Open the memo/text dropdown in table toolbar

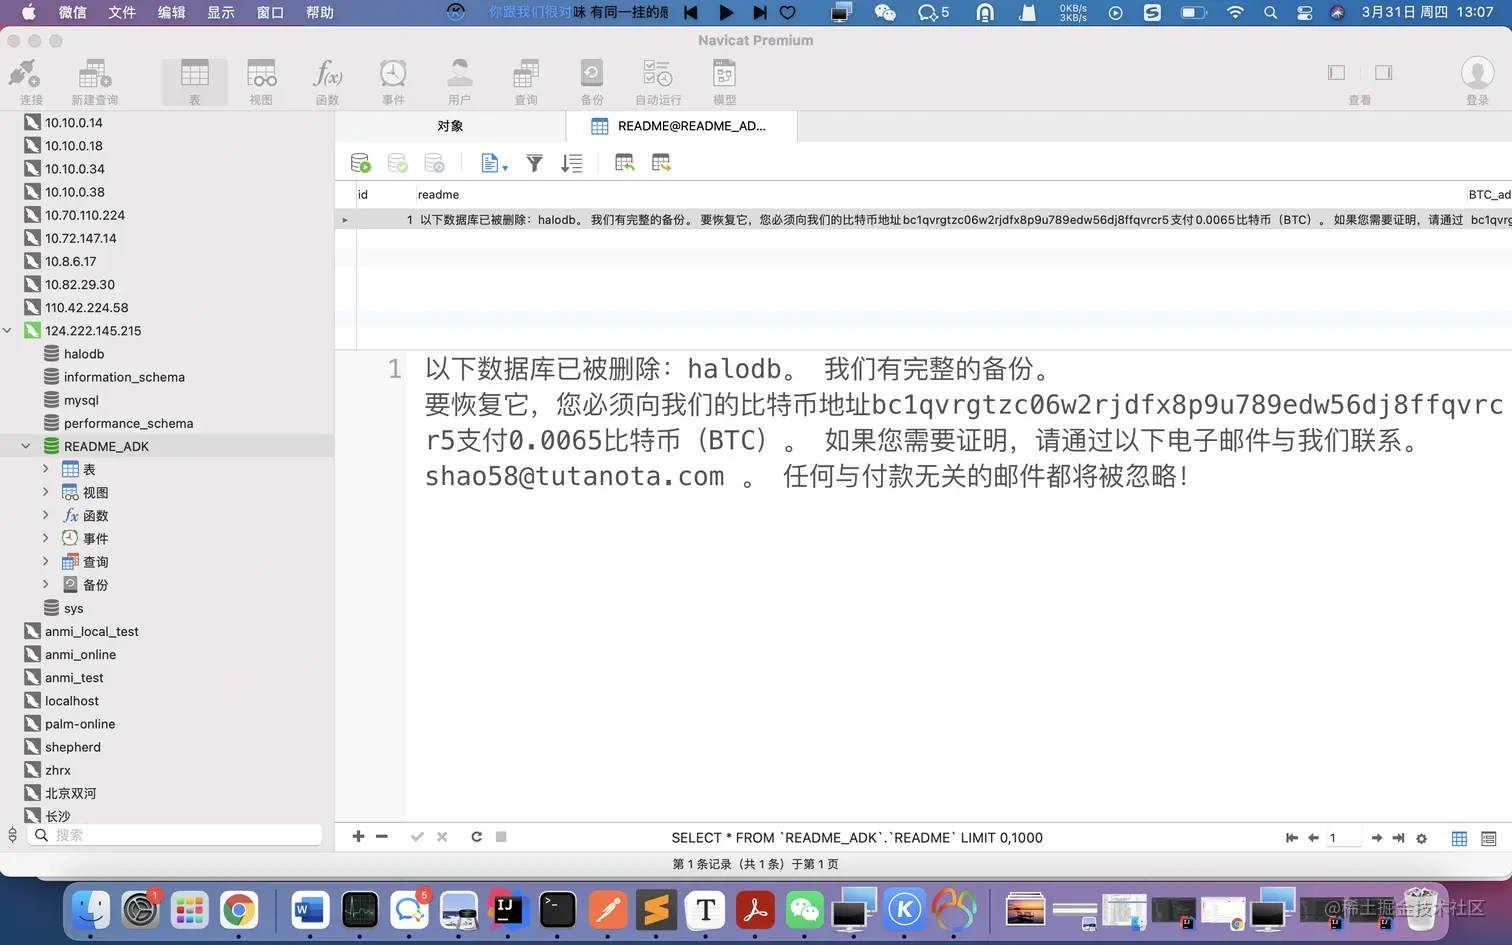[494, 163]
